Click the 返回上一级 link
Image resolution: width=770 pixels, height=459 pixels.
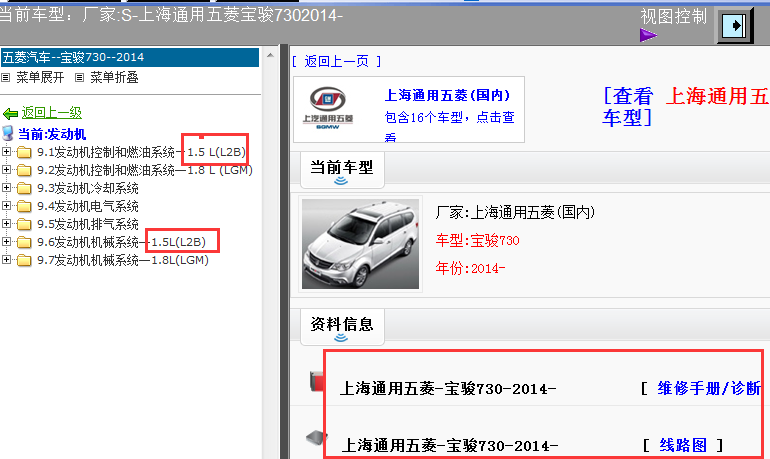[52, 113]
